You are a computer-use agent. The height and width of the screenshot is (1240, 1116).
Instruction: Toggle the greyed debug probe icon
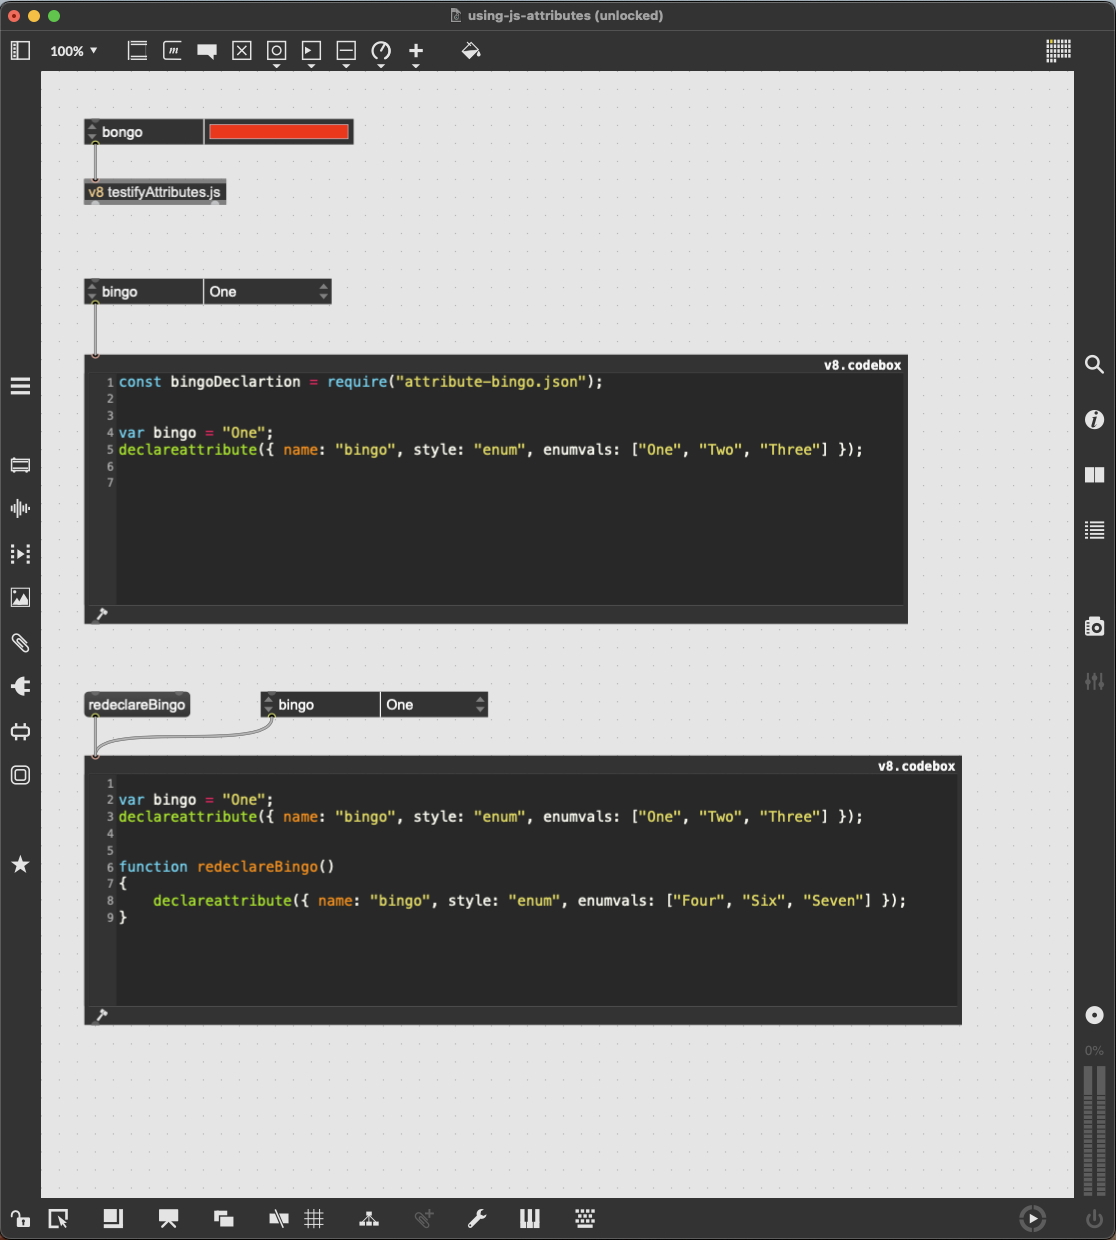coord(424,1218)
